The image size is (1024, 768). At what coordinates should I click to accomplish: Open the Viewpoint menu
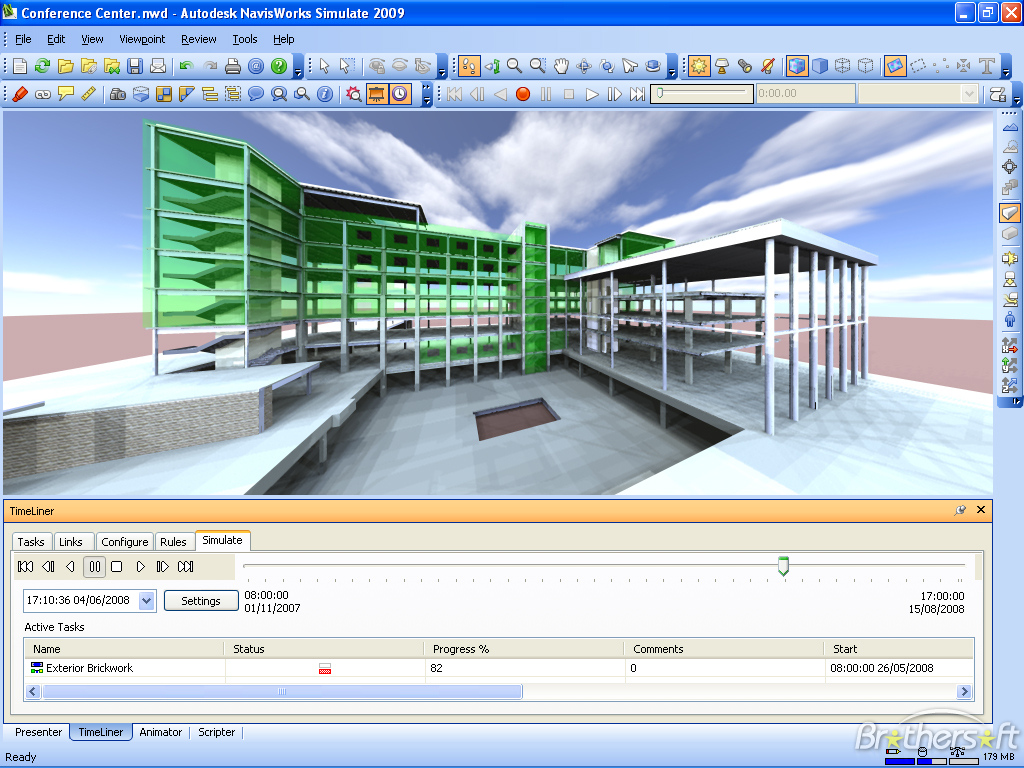[x=142, y=39]
